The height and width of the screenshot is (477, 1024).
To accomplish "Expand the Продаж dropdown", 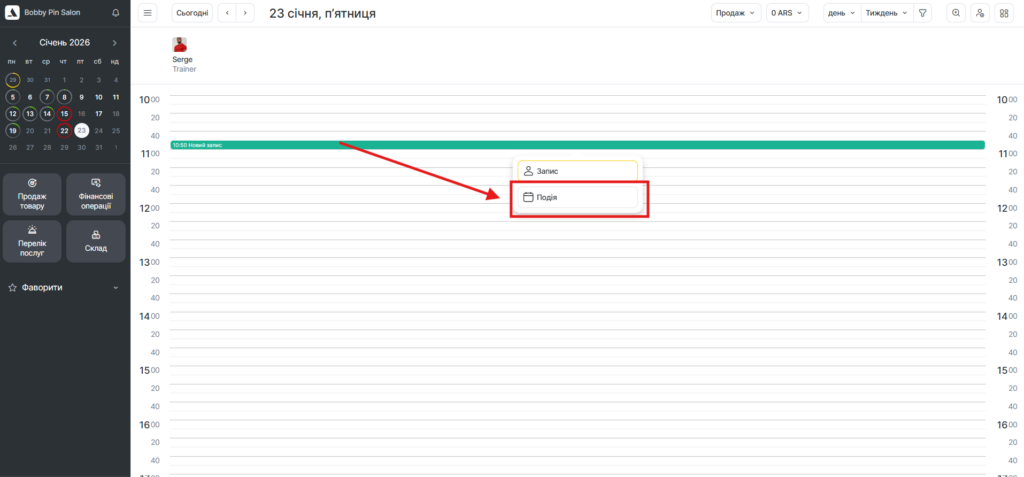I will click(735, 13).
